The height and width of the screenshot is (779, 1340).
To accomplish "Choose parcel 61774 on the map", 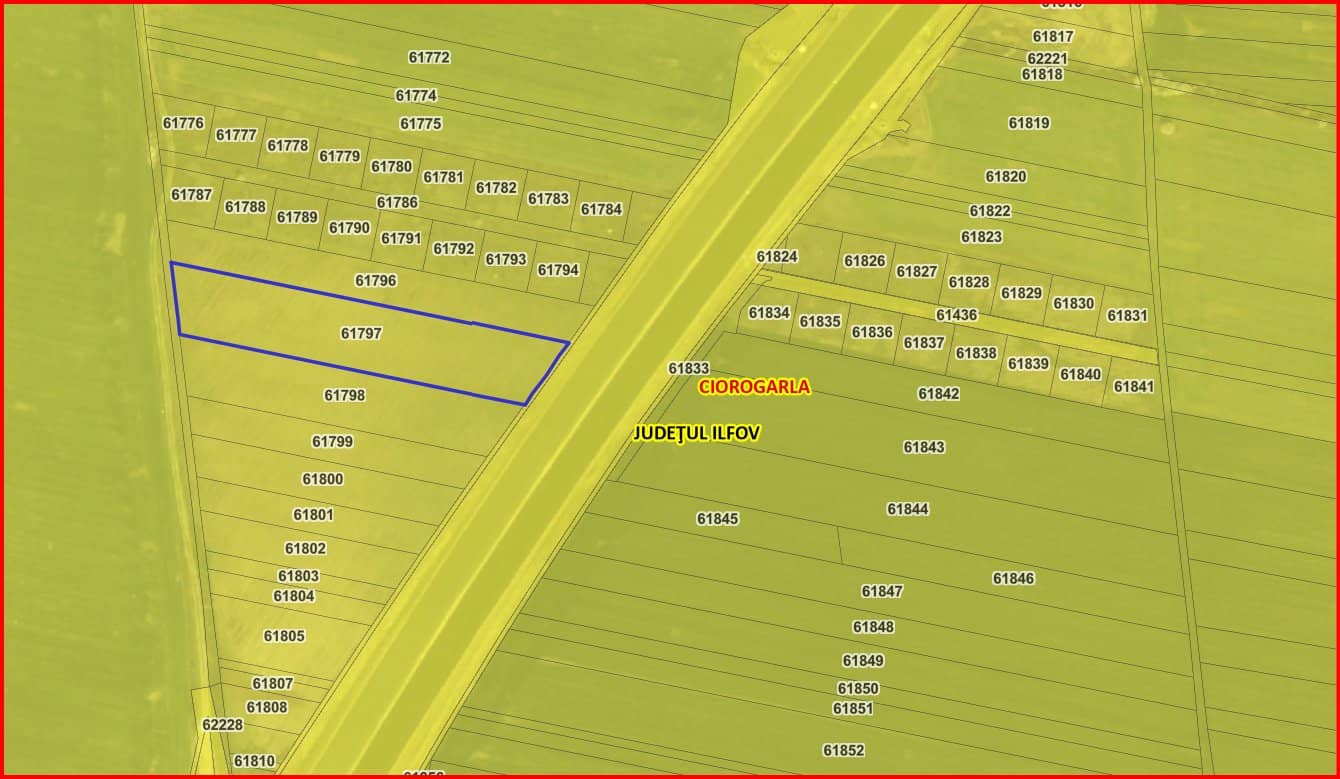I will click(416, 96).
